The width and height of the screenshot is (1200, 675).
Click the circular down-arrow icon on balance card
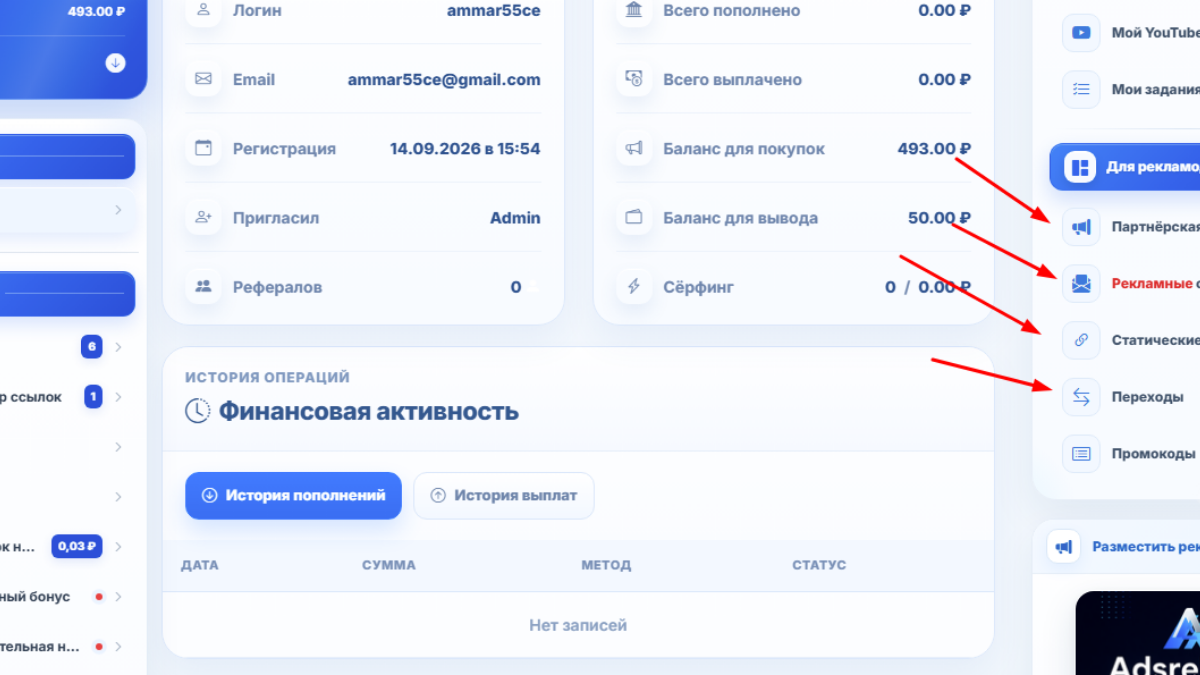(x=115, y=63)
